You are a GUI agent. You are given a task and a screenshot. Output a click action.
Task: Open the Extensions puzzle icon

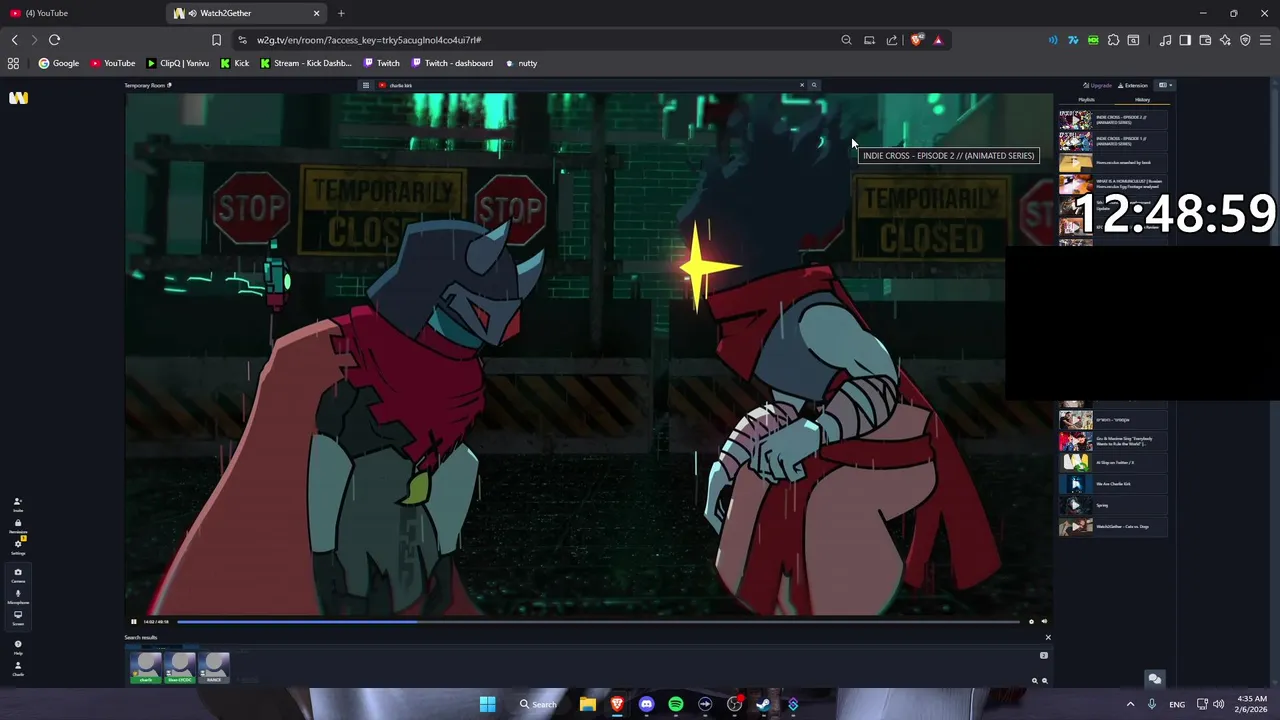click(1113, 40)
